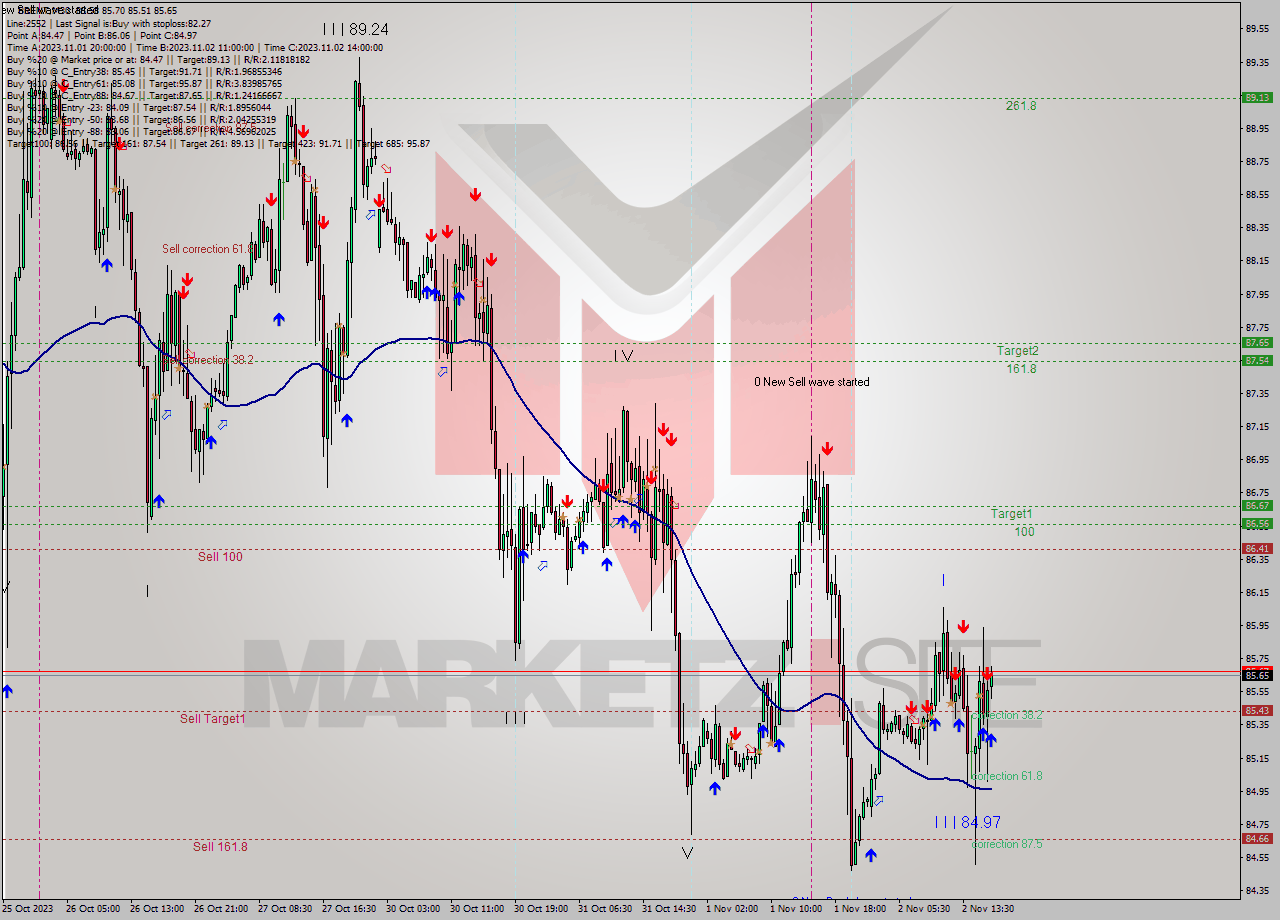Click the green 'correction 61.8' label

(x=1006, y=777)
